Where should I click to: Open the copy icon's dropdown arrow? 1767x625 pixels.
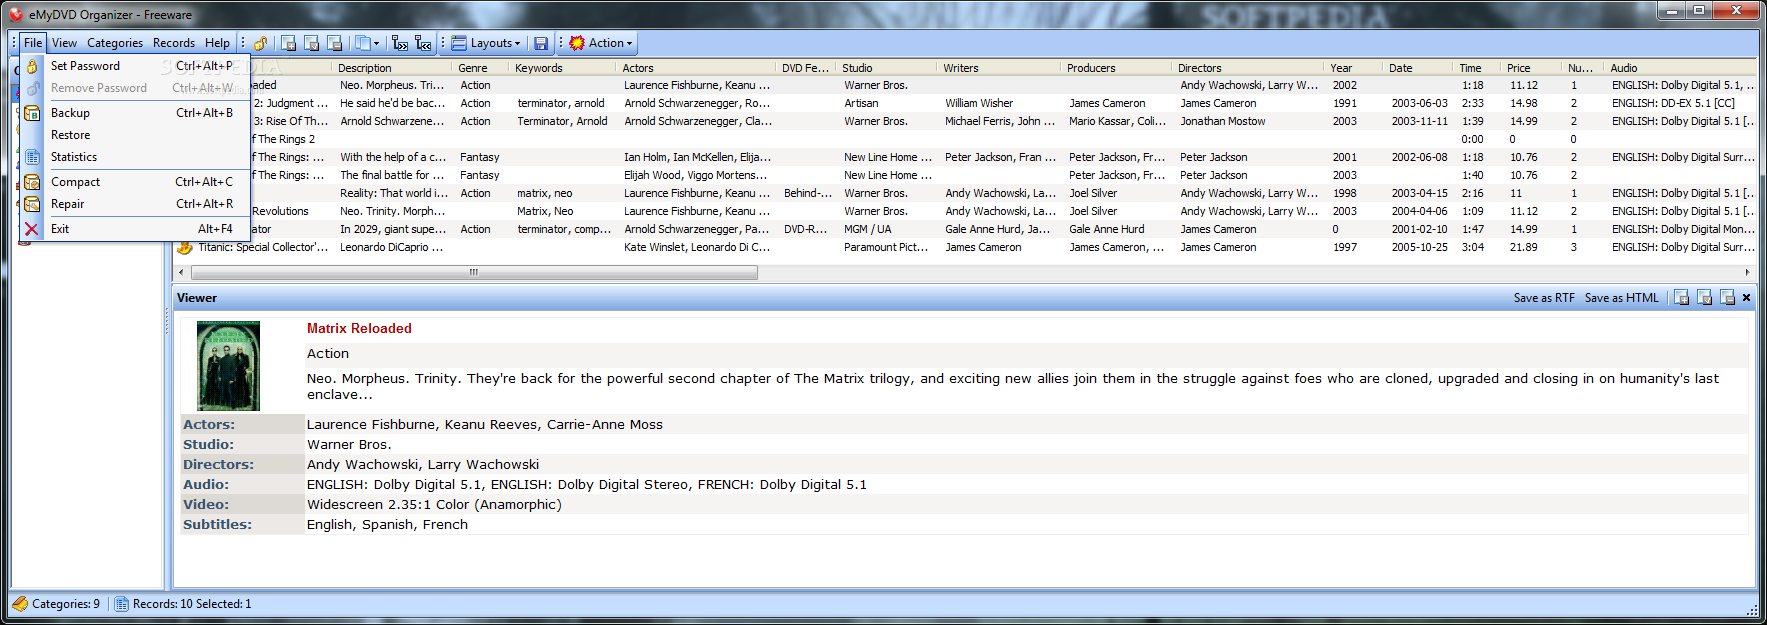coord(376,43)
